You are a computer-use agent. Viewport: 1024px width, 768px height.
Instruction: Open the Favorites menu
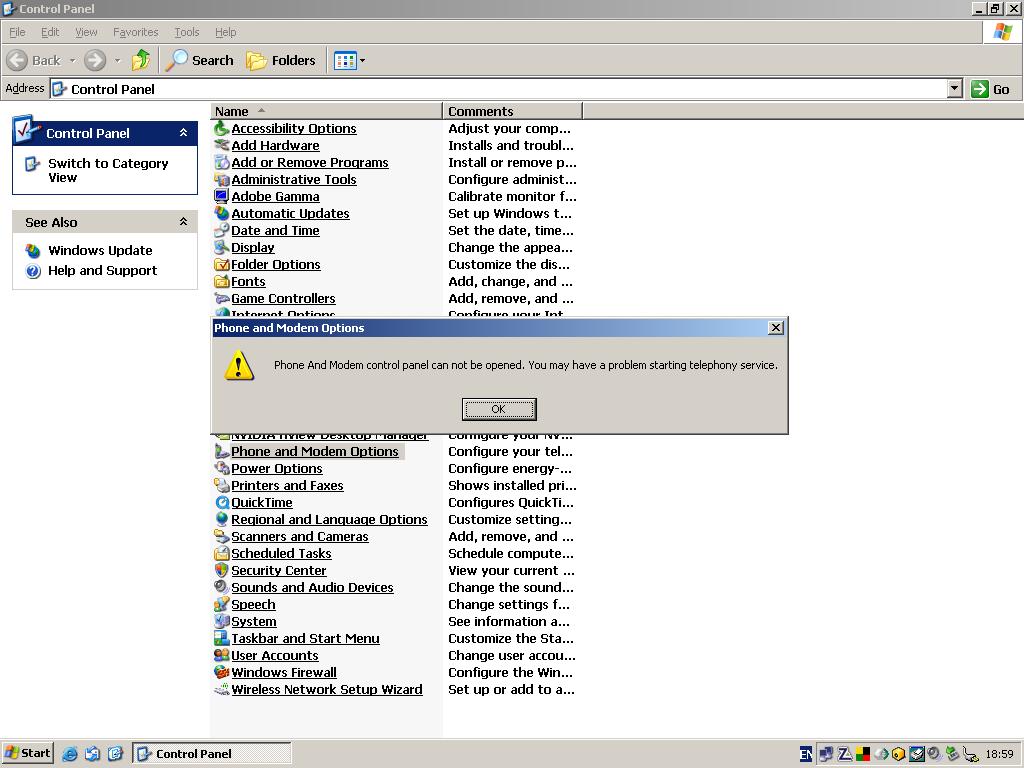coord(136,32)
